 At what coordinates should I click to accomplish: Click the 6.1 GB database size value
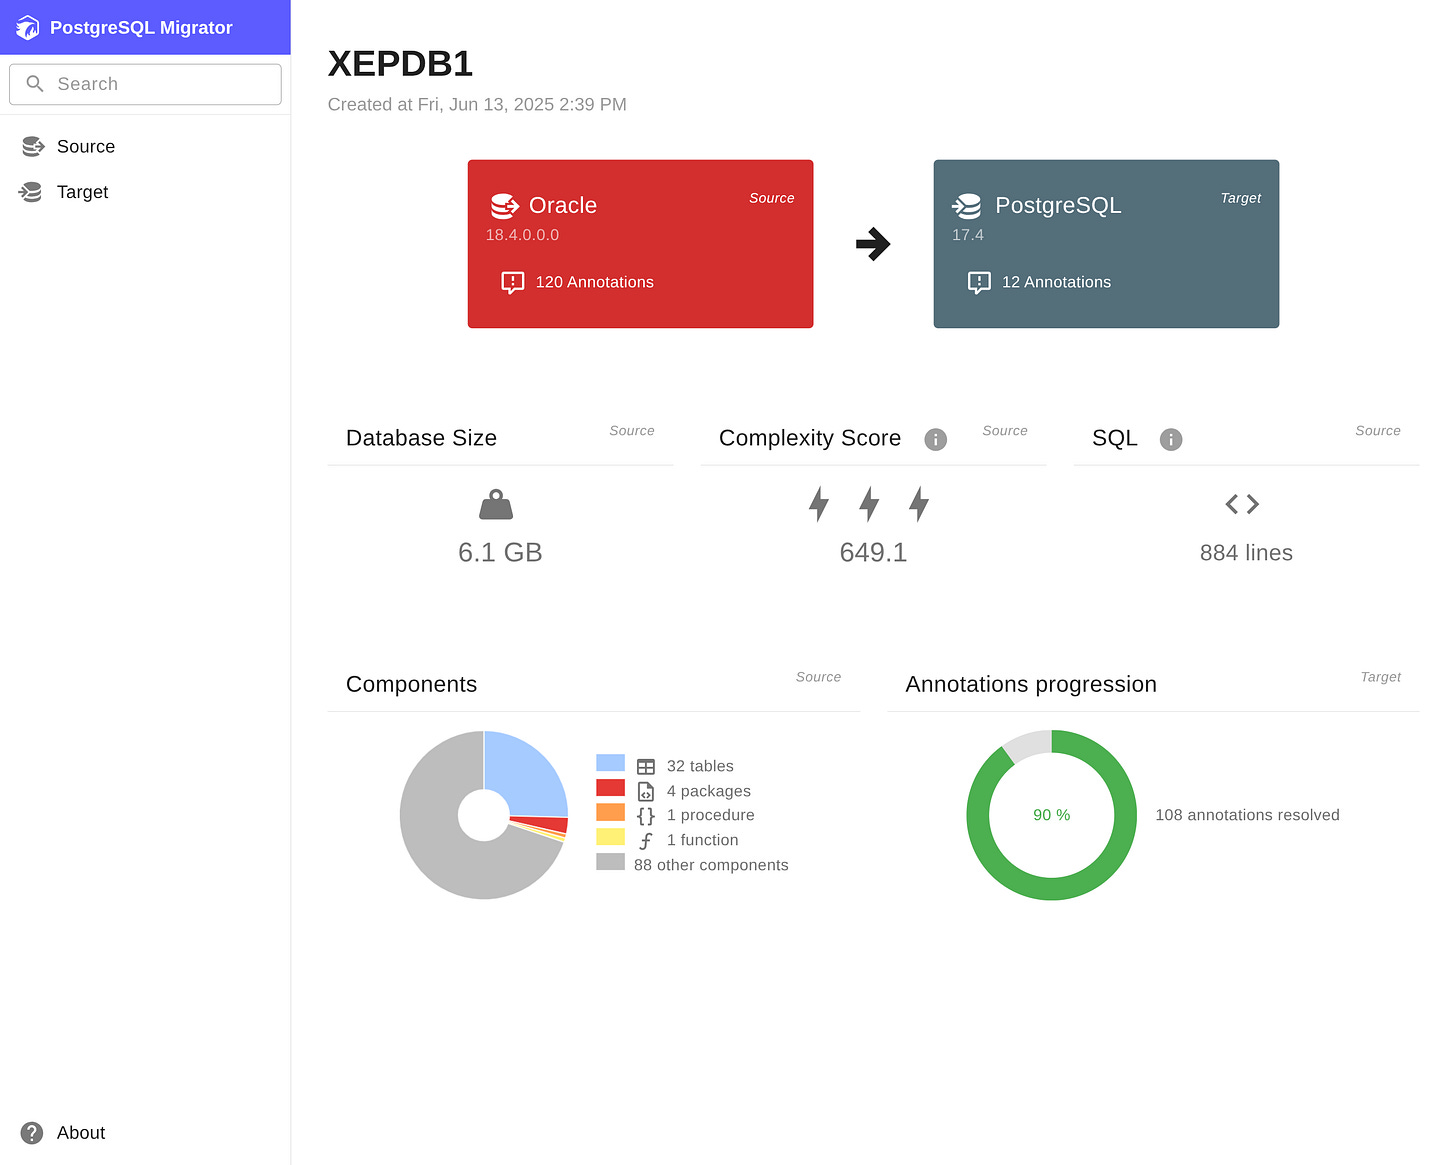[x=500, y=553]
